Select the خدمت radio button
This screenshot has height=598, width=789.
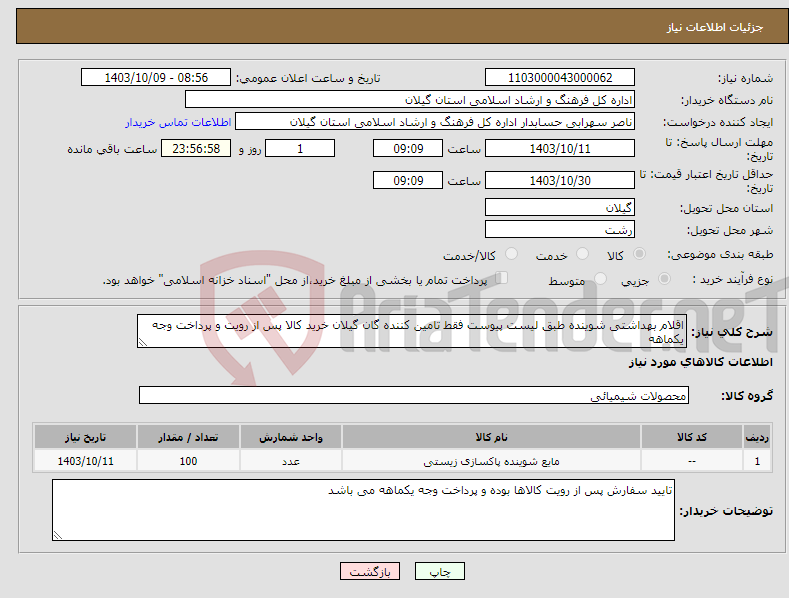[x=582, y=254]
